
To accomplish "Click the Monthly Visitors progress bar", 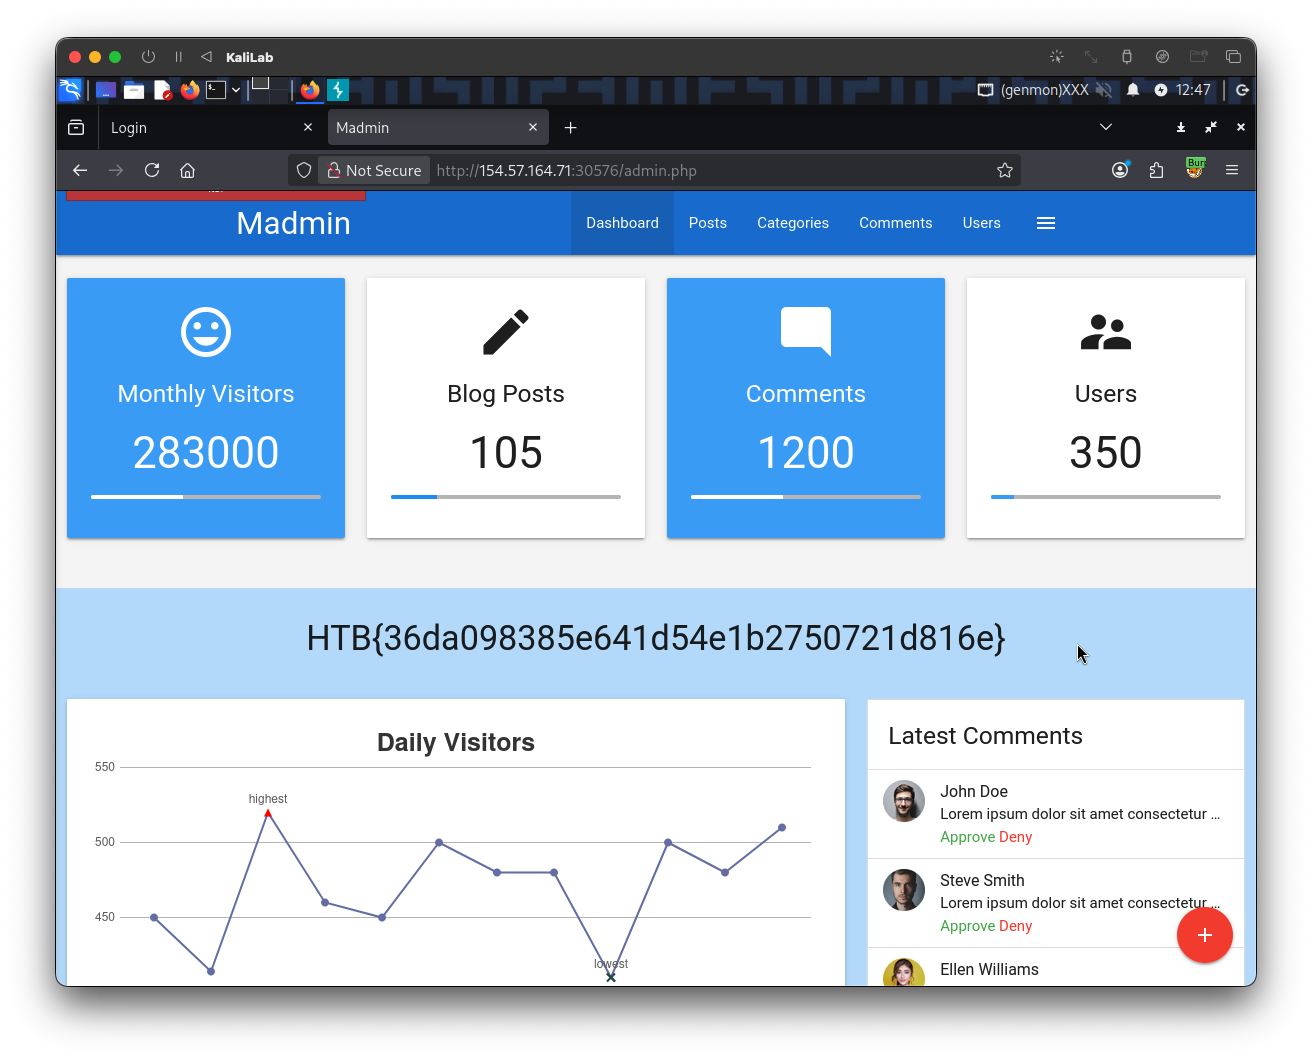I will (x=205, y=497).
